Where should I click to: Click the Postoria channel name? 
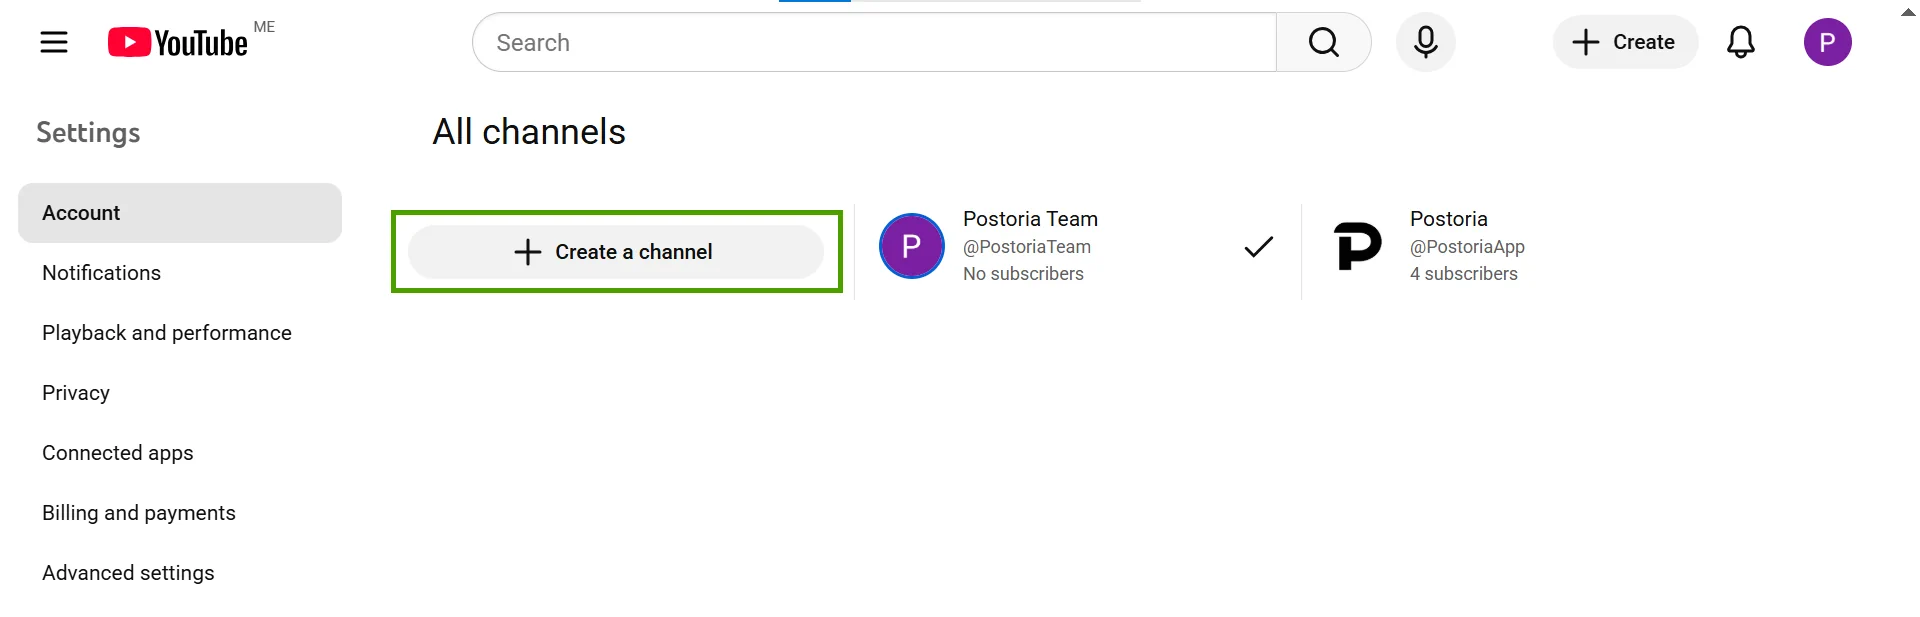point(1449,219)
